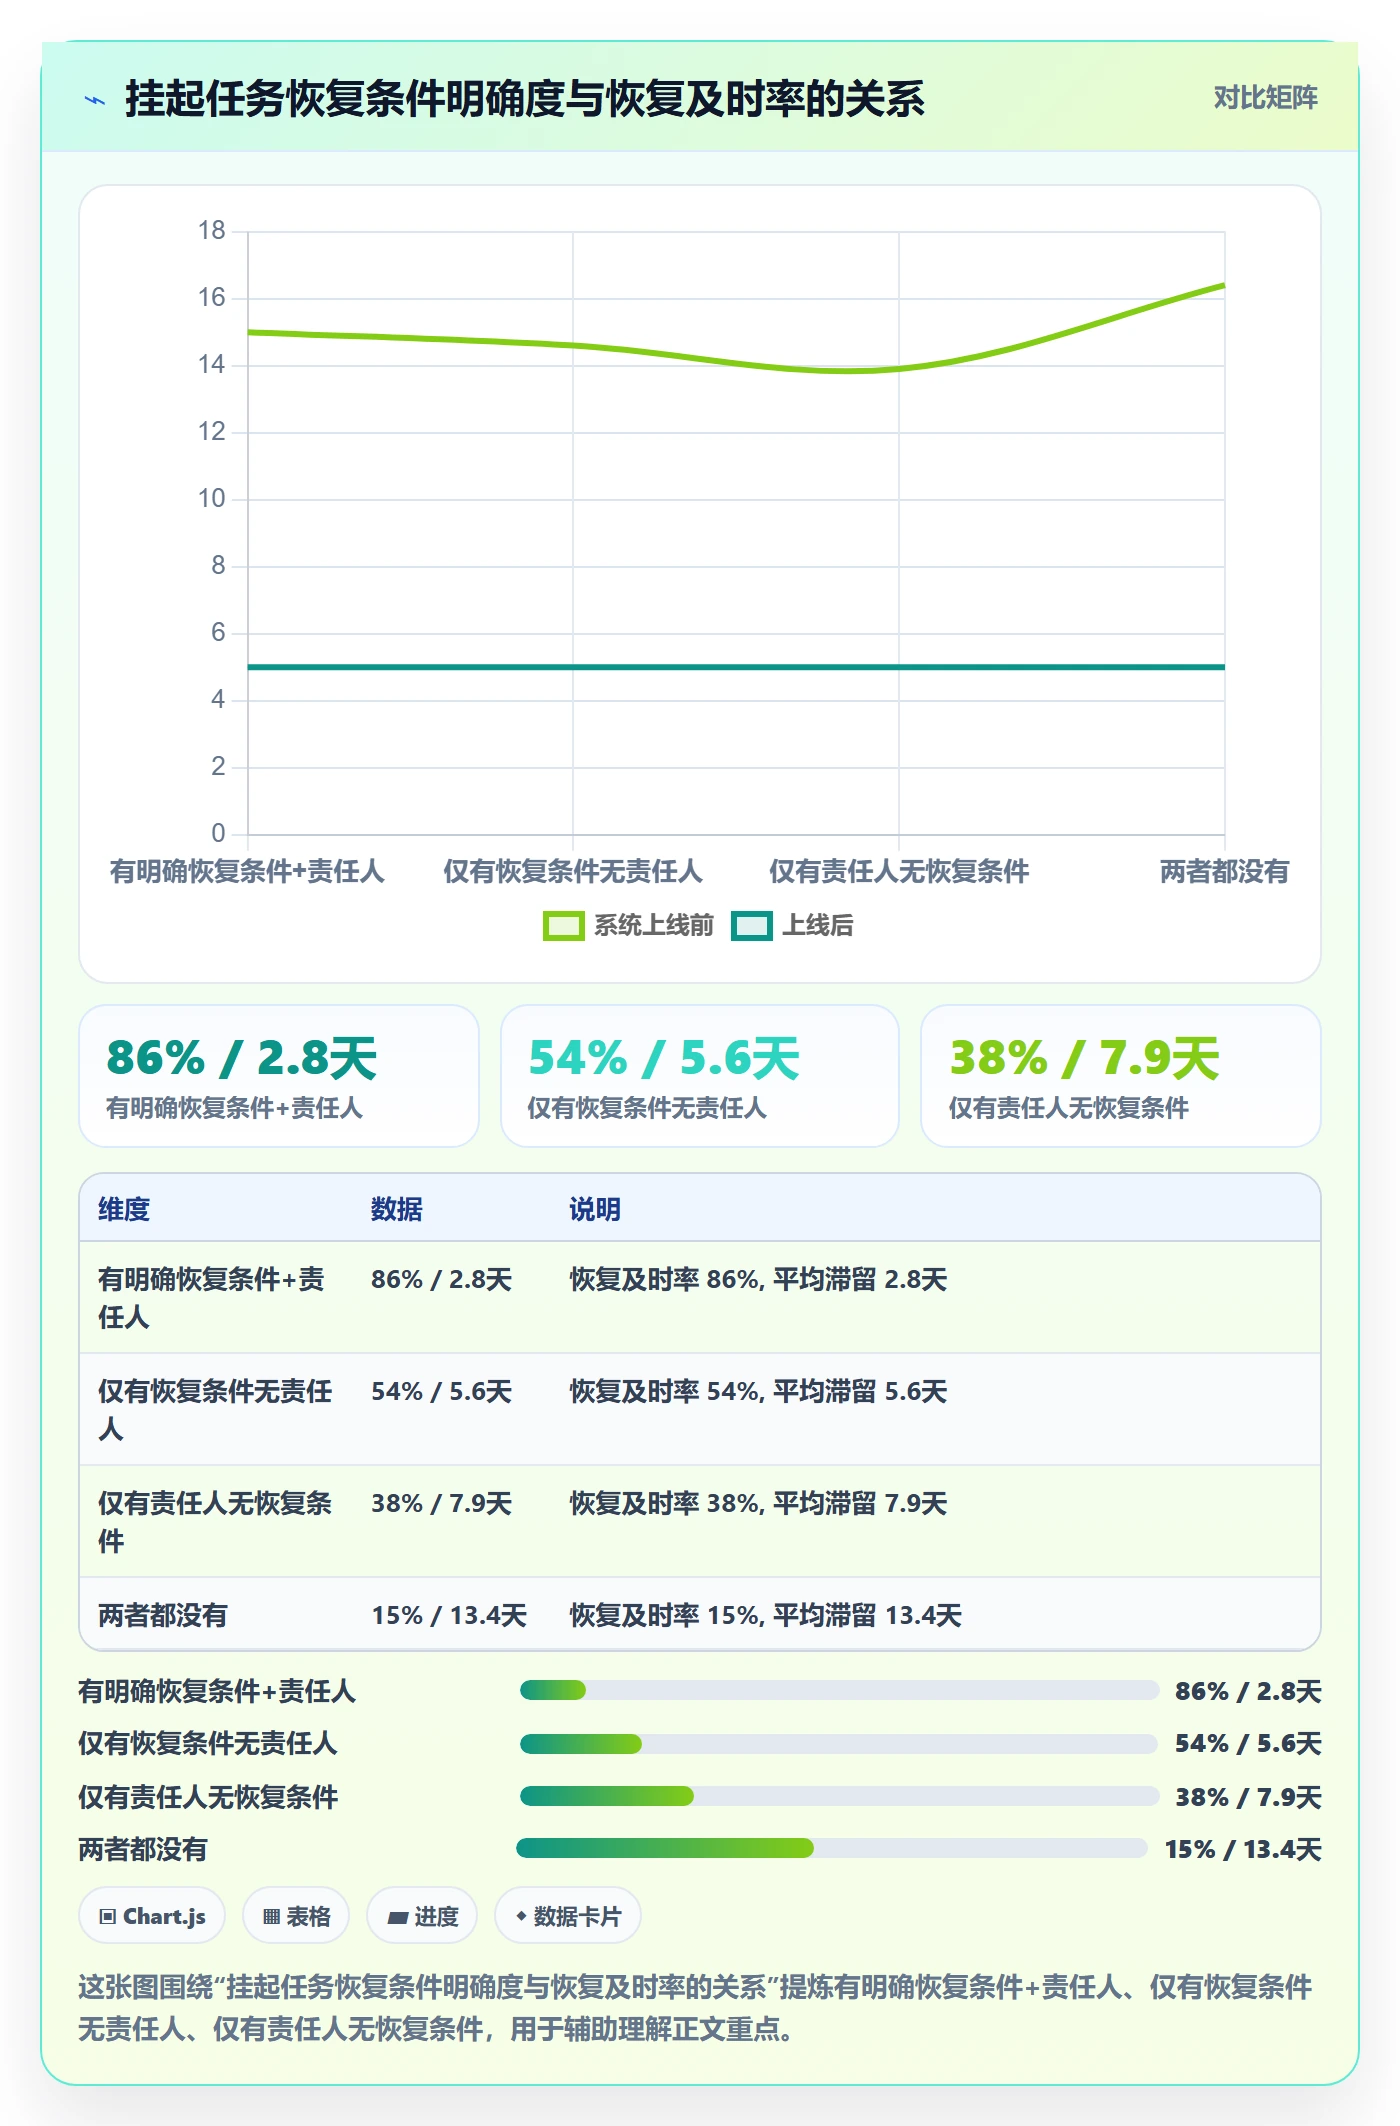Click the title 挂起任务恢复条件明确度与恢复及时率的关系
The width and height of the screenshot is (1400, 2126).
click(525, 99)
